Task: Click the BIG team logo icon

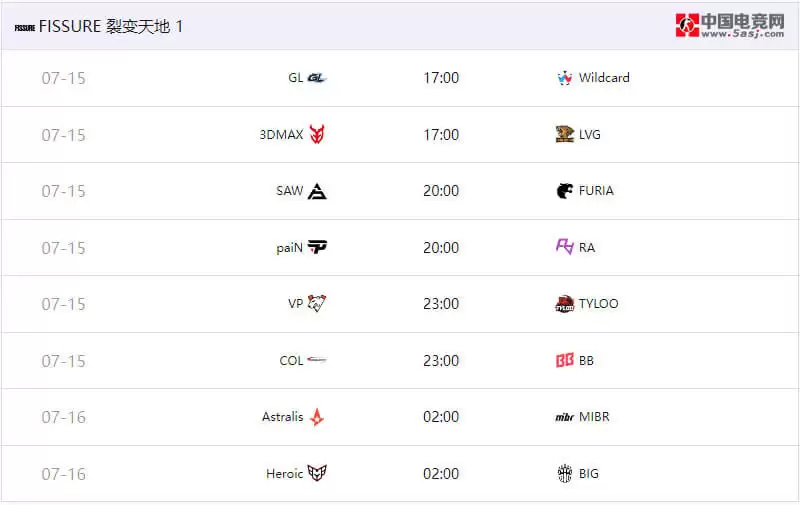Action: pyautogui.click(x=565, y=473)
